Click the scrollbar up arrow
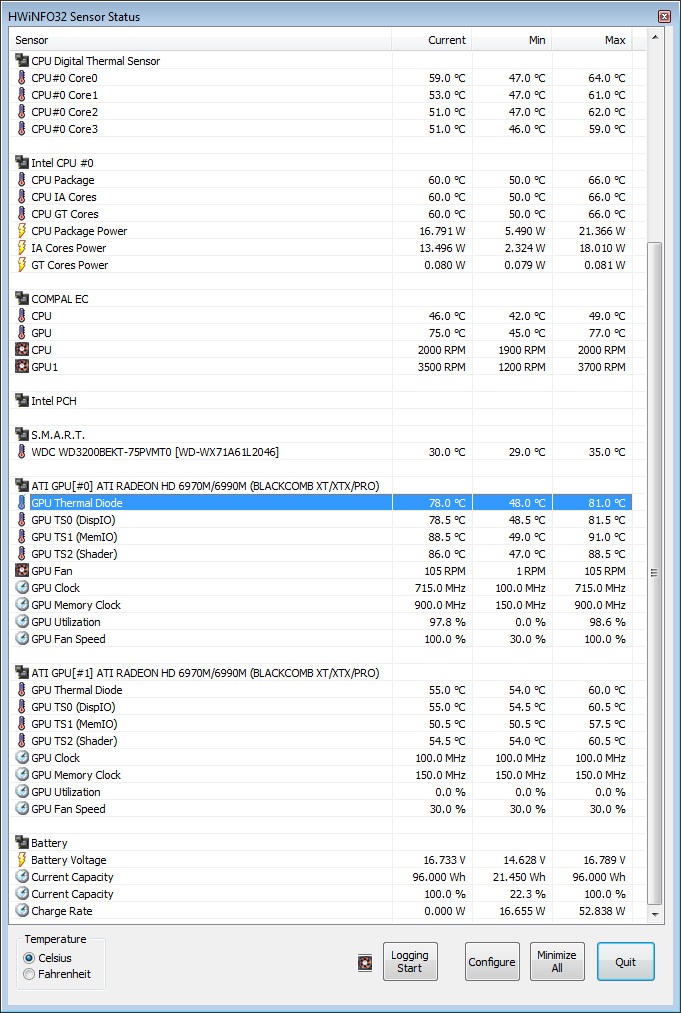 655,38
